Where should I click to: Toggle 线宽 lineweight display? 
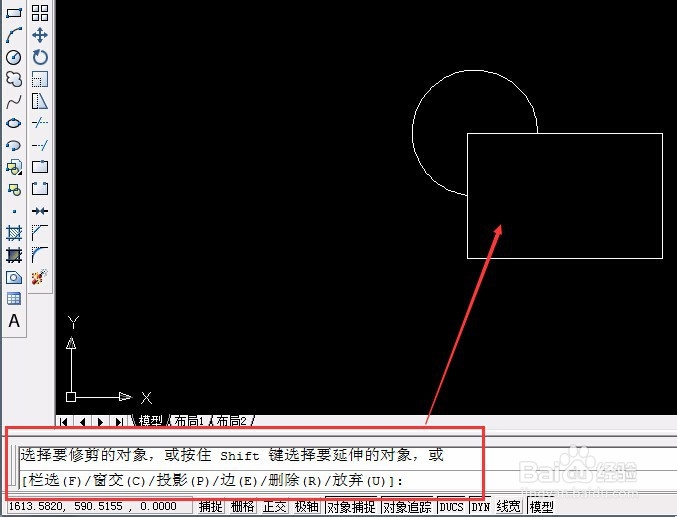[509, 507]
